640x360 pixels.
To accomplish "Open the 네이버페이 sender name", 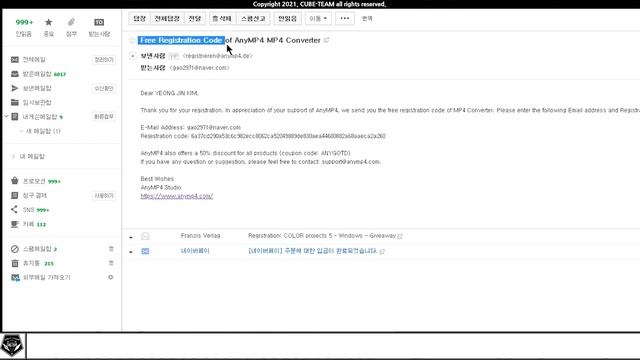I will pyautogui.click(x=195, y=251).
